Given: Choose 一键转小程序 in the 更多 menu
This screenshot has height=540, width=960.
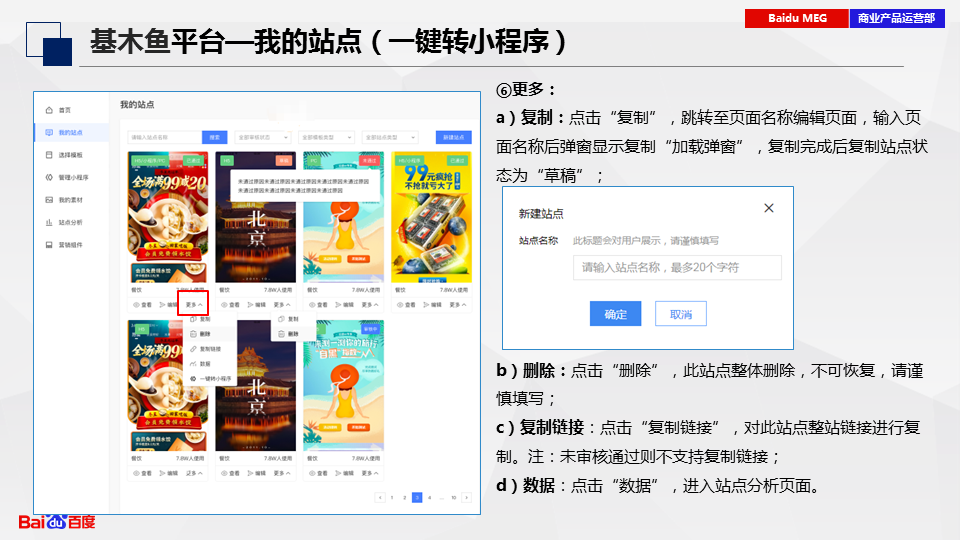Looking at the screenshot, I should tap(215, 379).
